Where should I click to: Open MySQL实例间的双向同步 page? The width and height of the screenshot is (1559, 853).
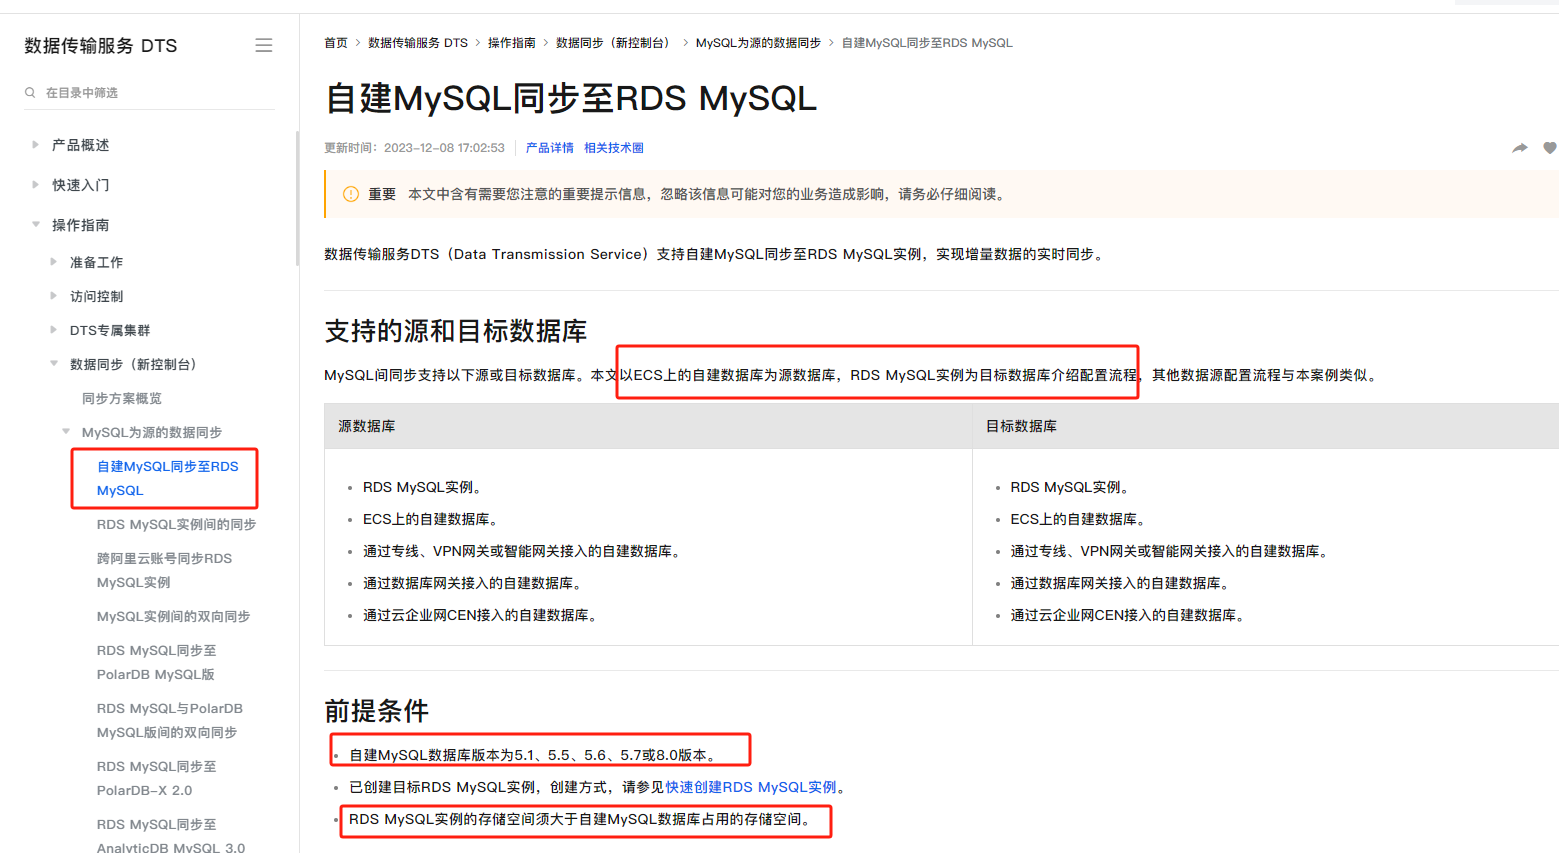point(173,616)
